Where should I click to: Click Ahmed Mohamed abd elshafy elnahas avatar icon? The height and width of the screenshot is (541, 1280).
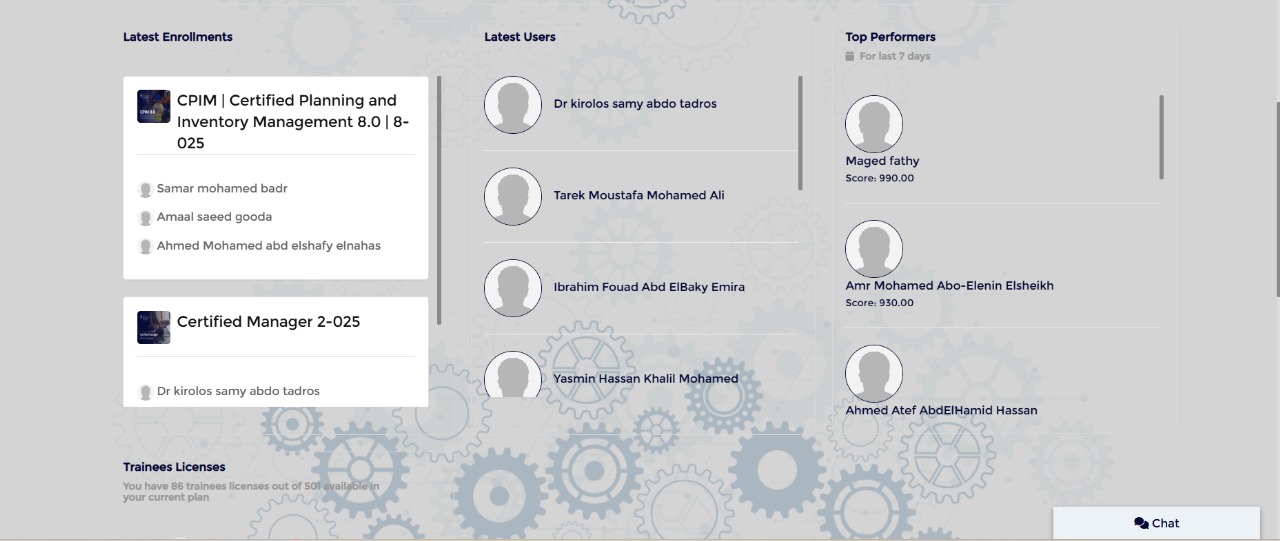146,246
